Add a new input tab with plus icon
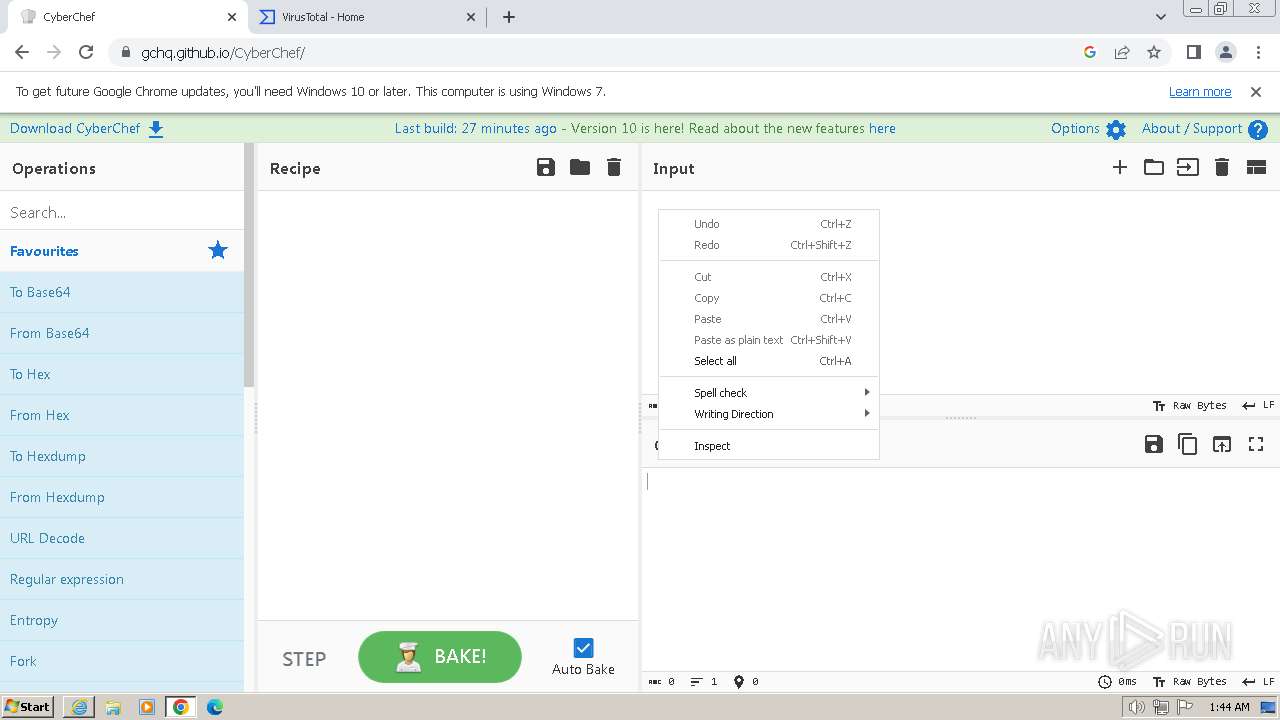Image resolution: width=1280 pixels, height=720 pixels. click(x=1120, y=168)
